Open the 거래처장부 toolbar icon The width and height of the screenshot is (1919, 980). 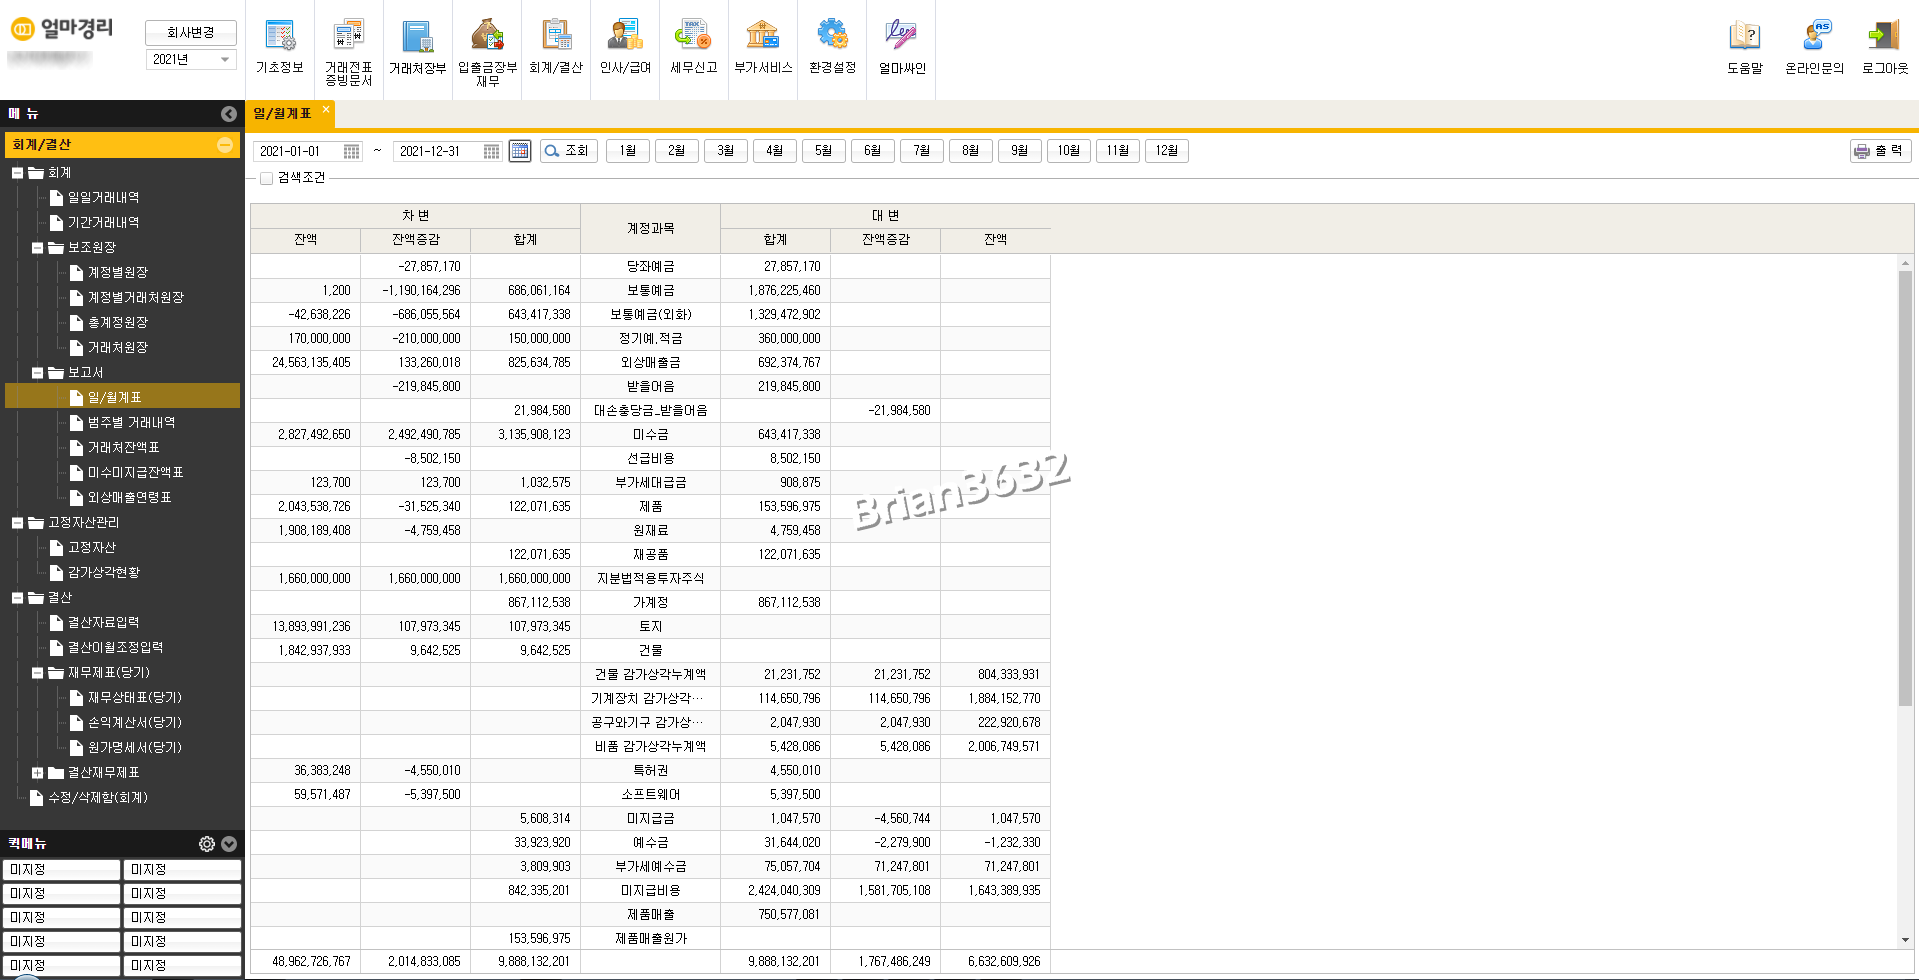418,47
